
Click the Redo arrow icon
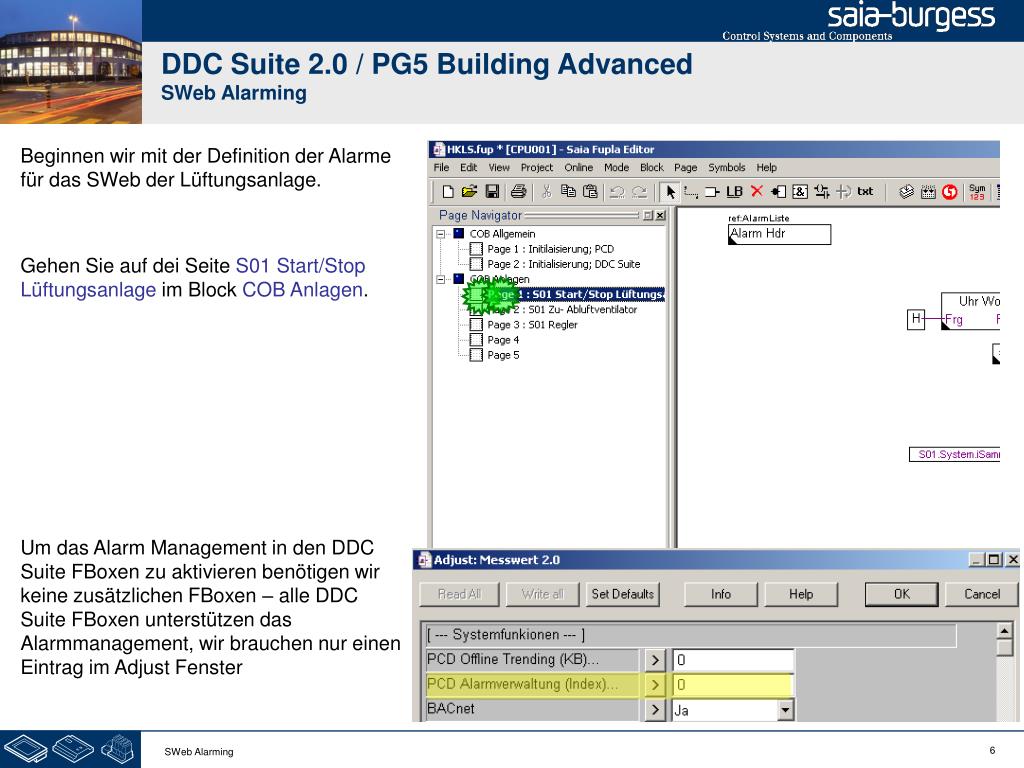pyautogui.click(x=640, y=192)
